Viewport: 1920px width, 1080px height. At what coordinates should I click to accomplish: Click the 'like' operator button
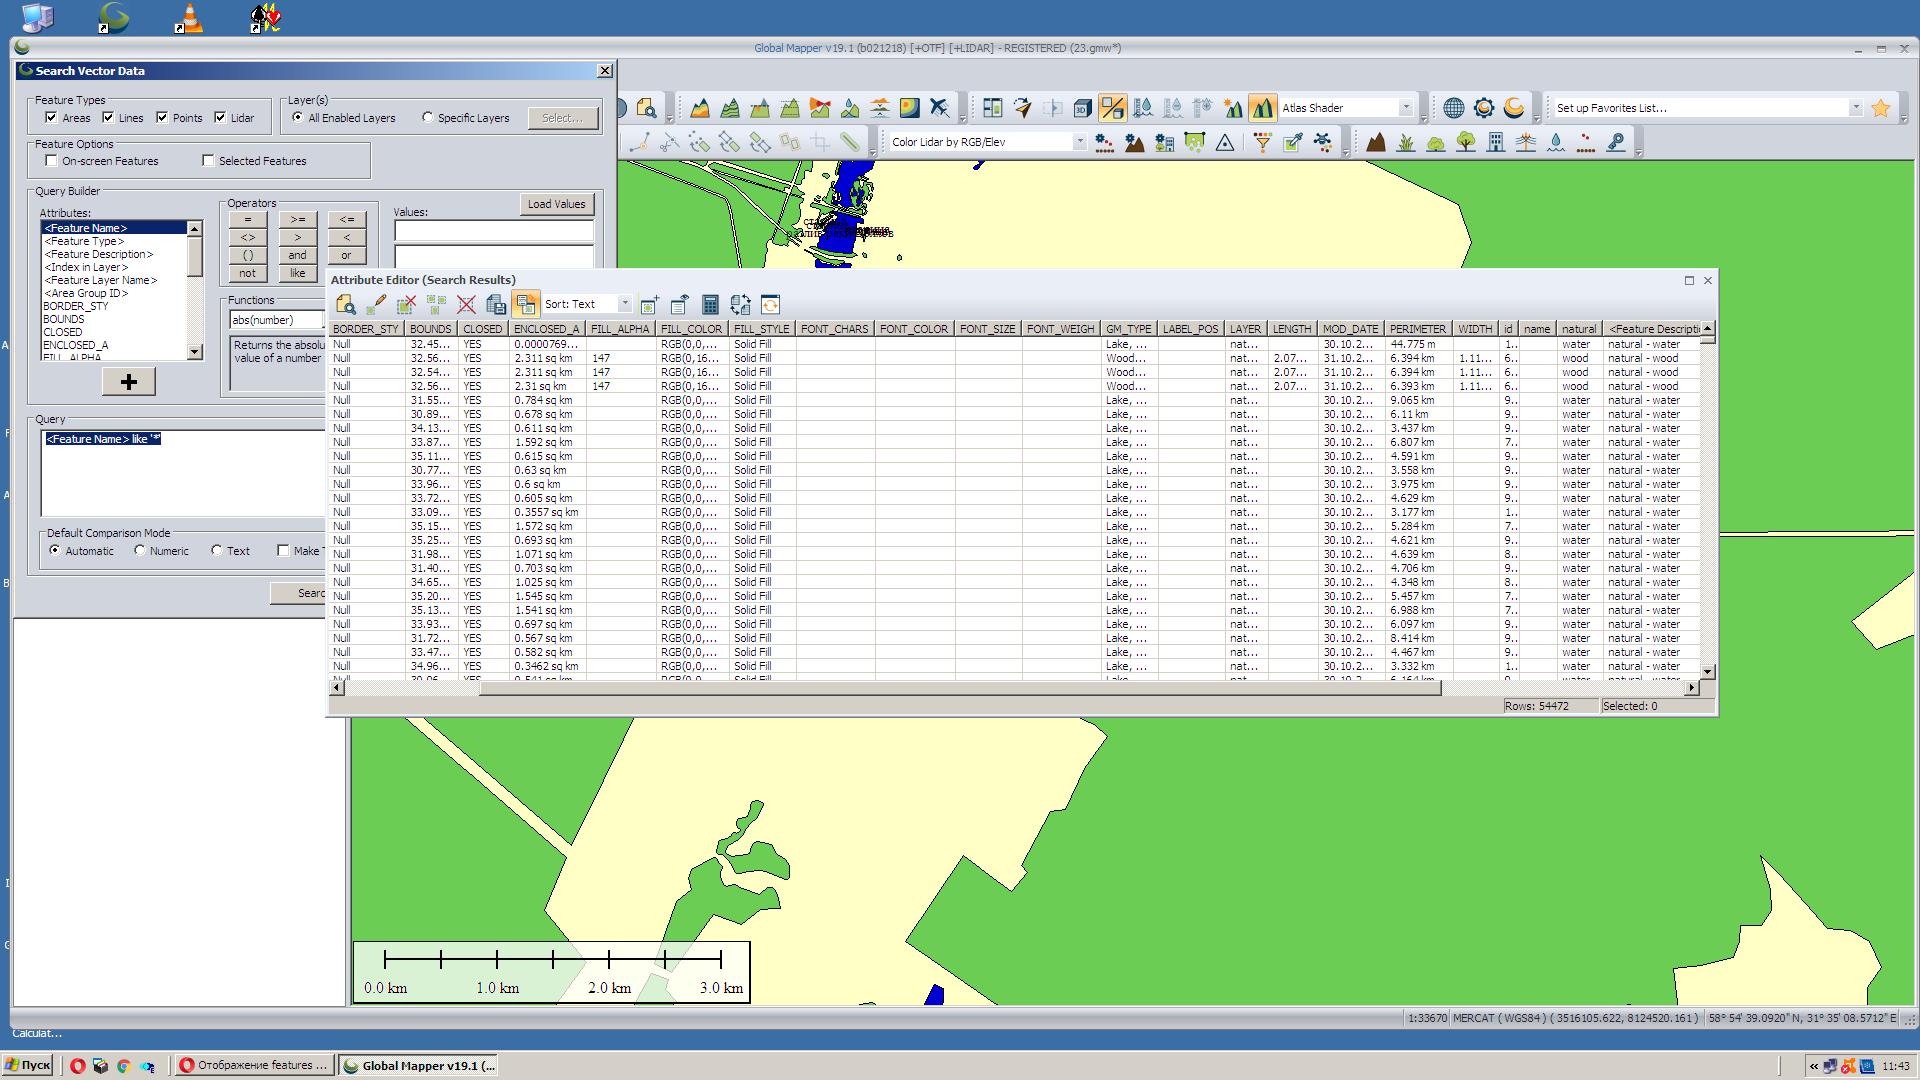point(297,273)
